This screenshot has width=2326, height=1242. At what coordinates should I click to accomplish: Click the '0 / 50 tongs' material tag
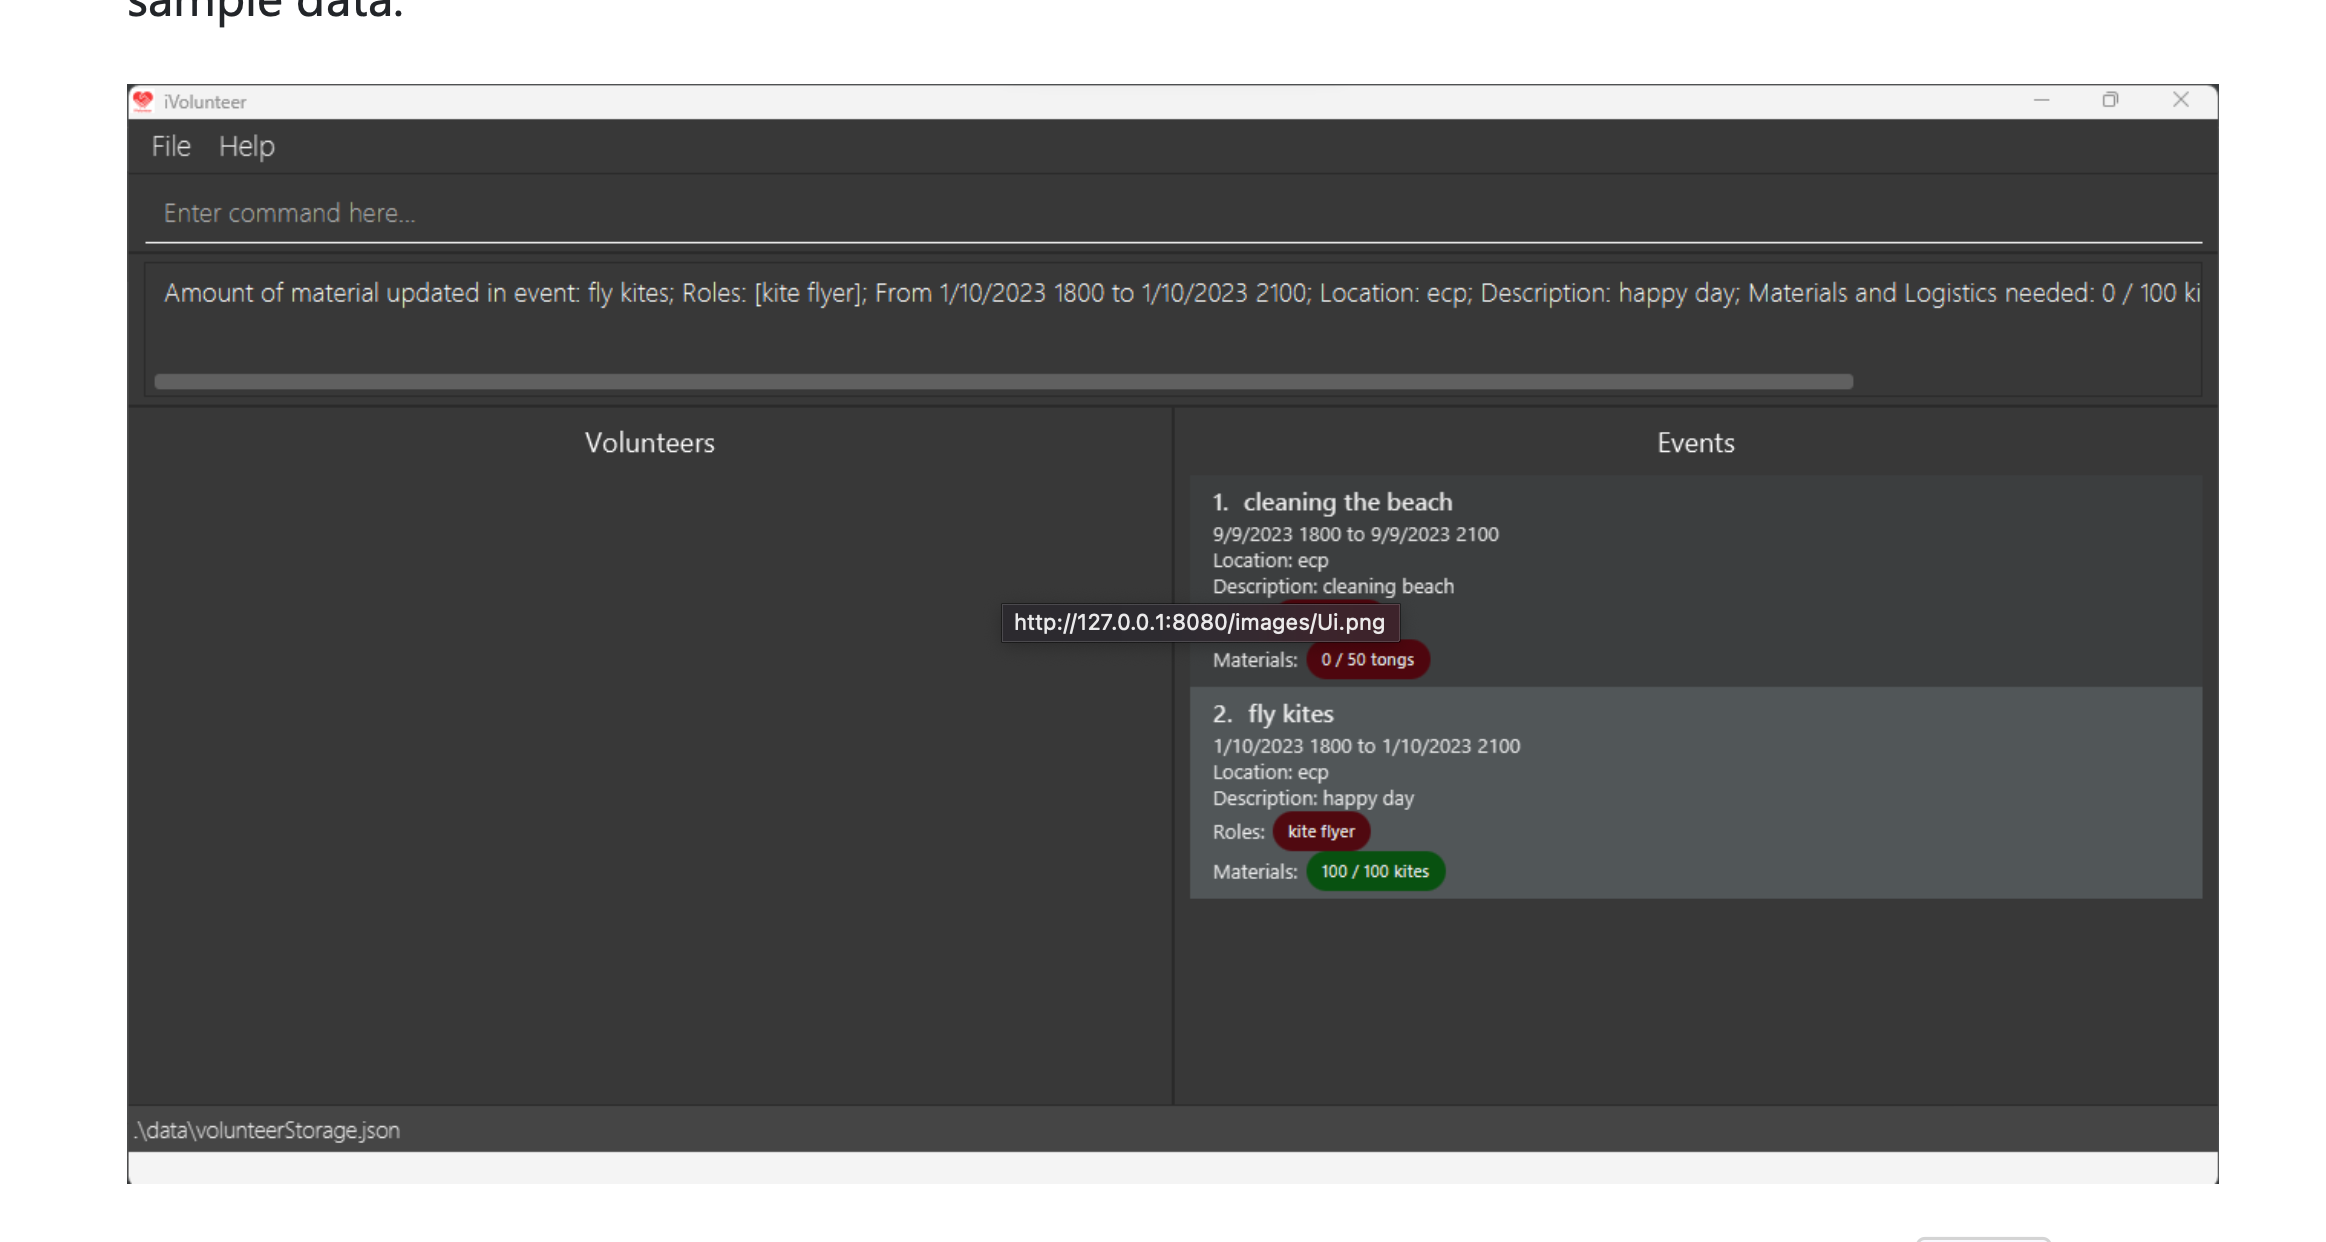(x=1367, y=660)
